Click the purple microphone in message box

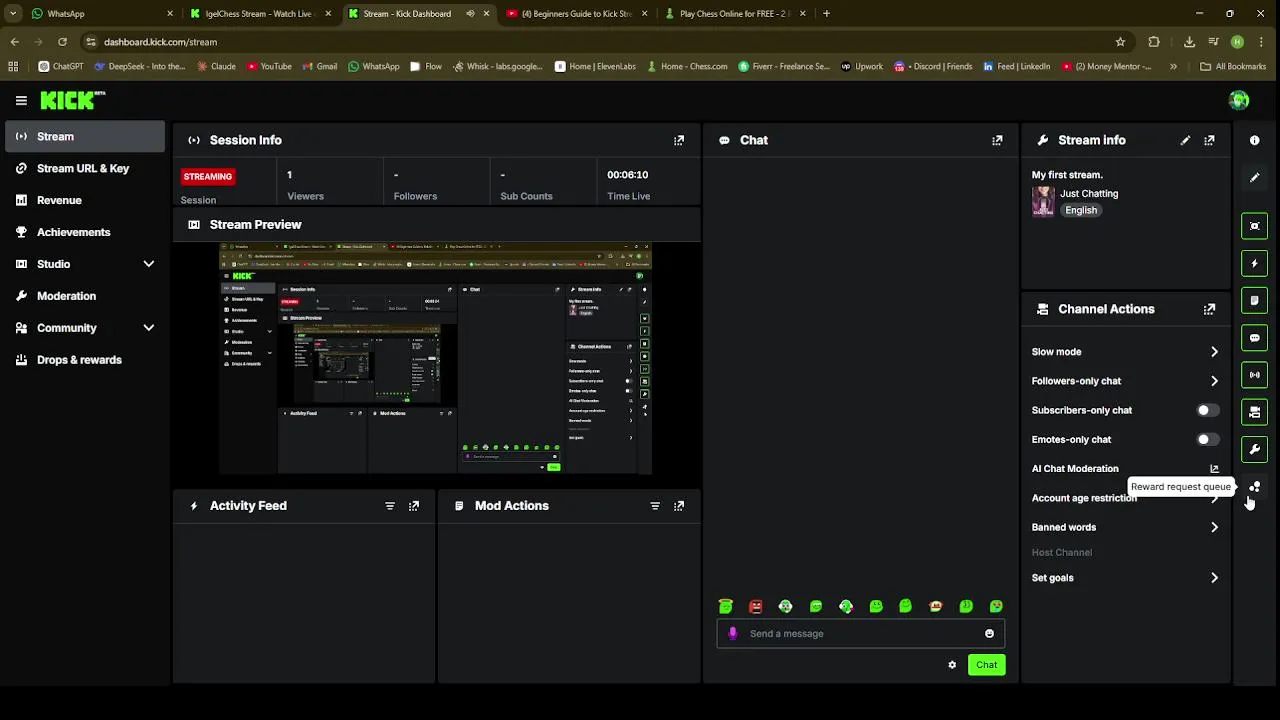click(x=733, y=633)
